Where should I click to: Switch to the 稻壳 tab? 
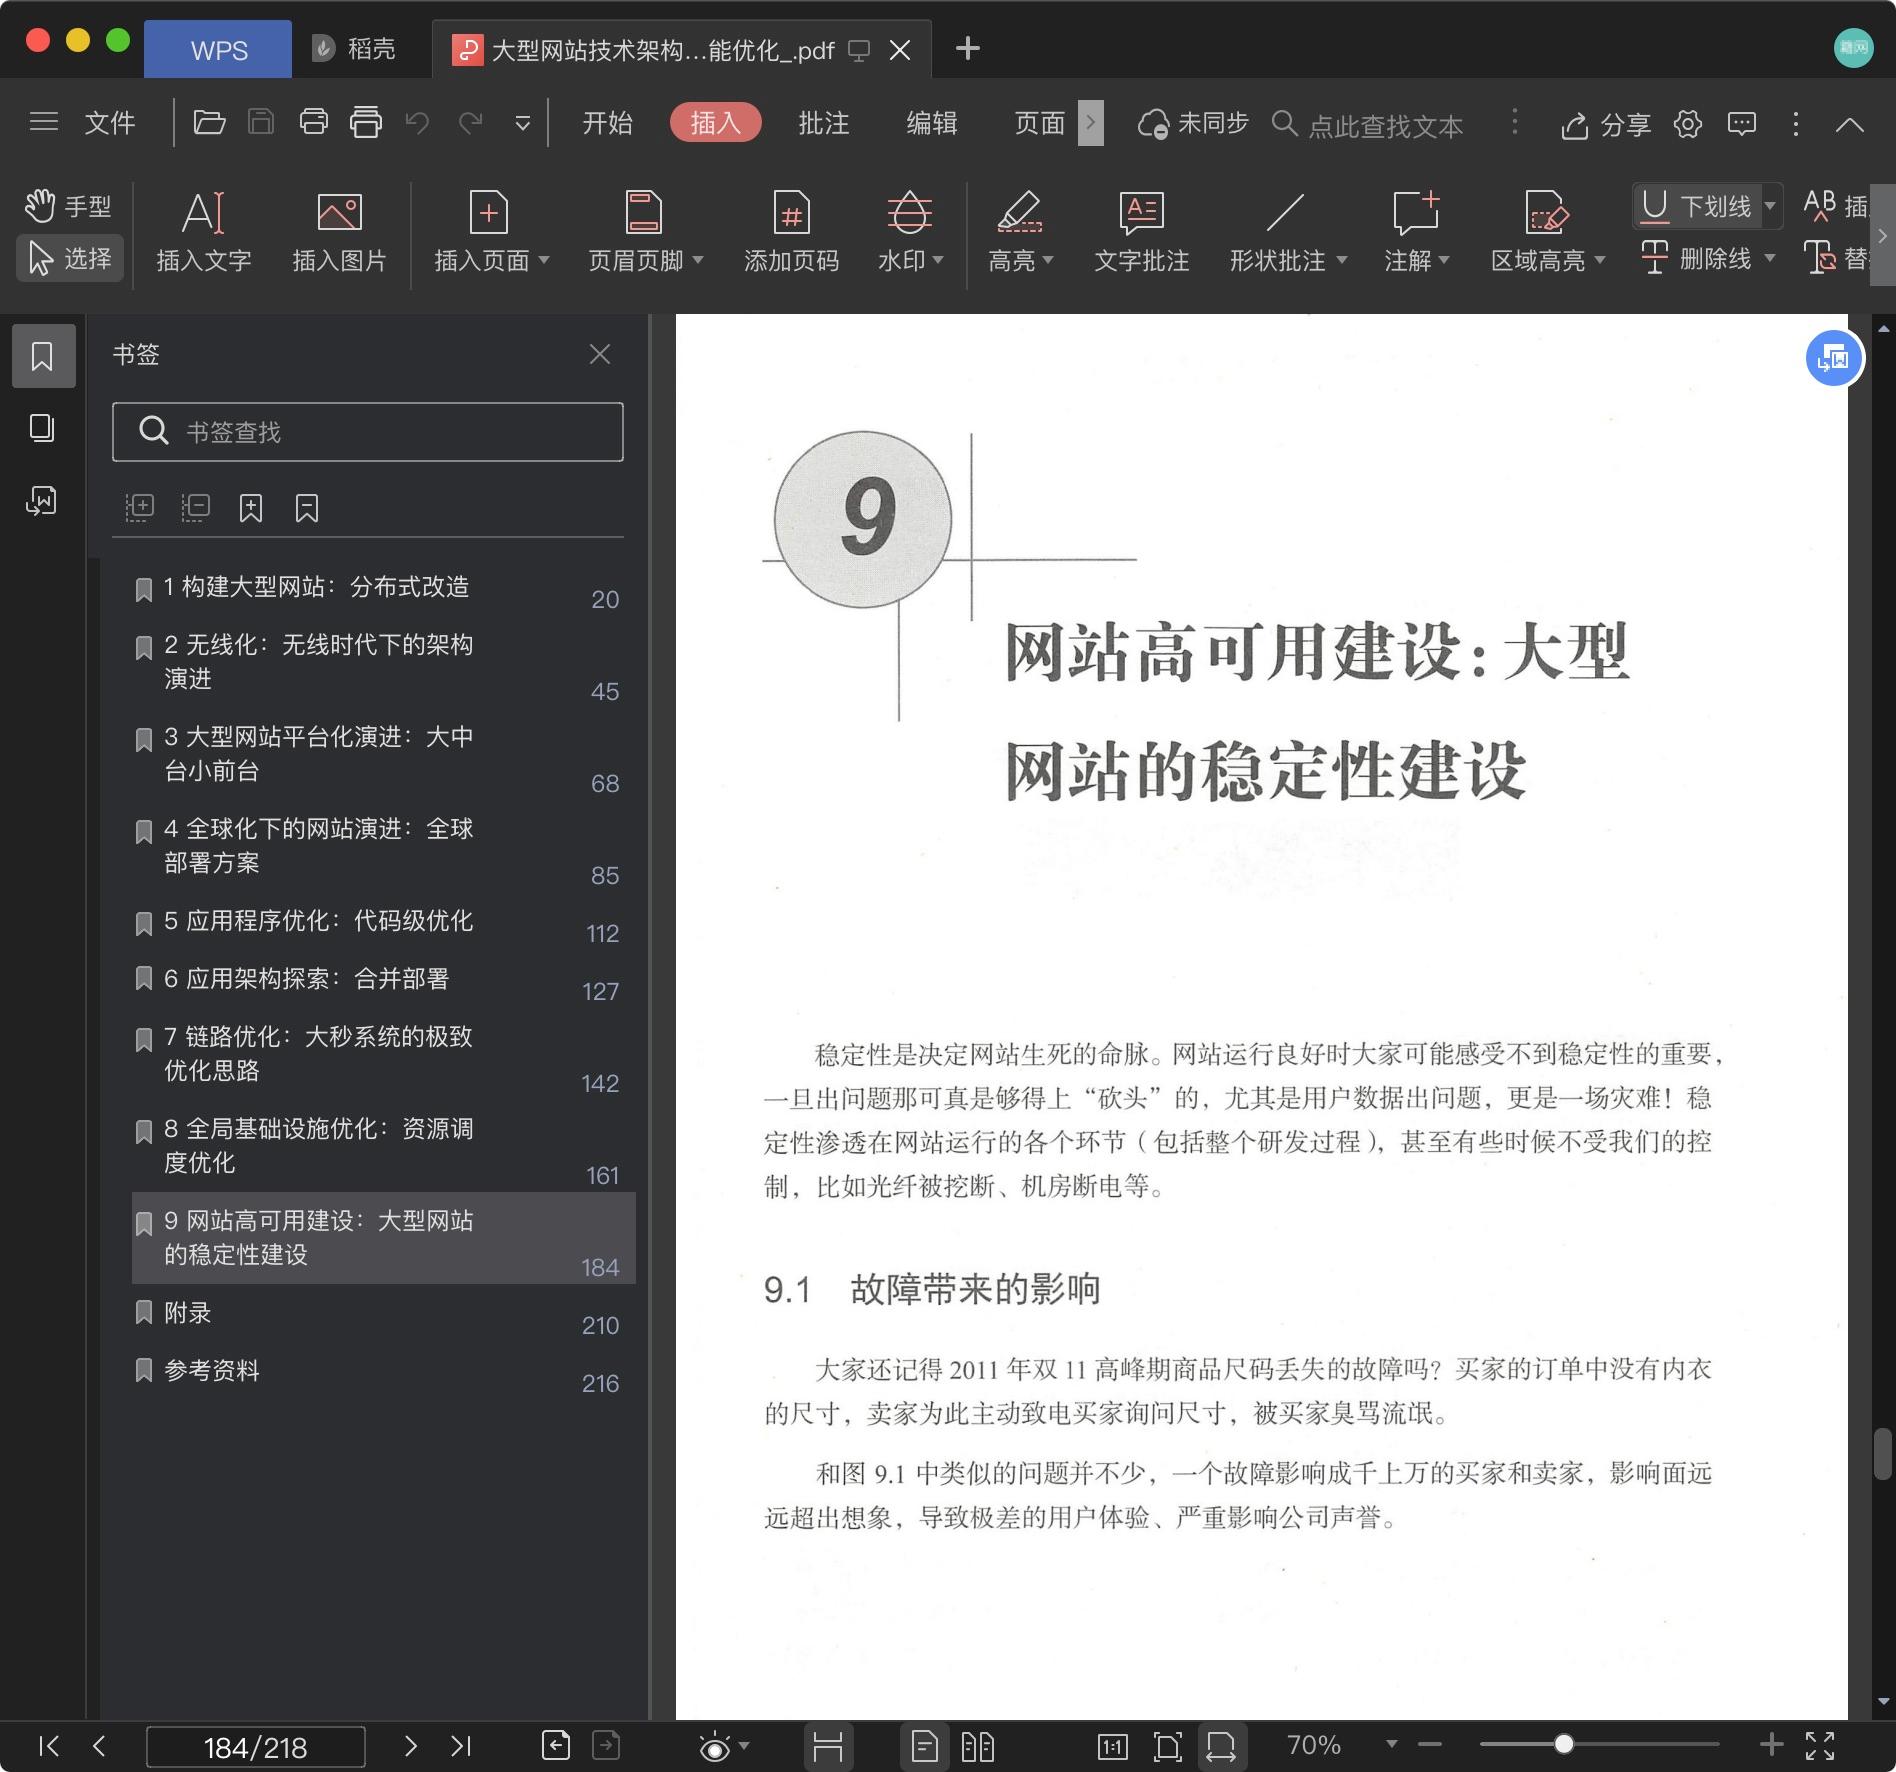[x=354, y=48]
